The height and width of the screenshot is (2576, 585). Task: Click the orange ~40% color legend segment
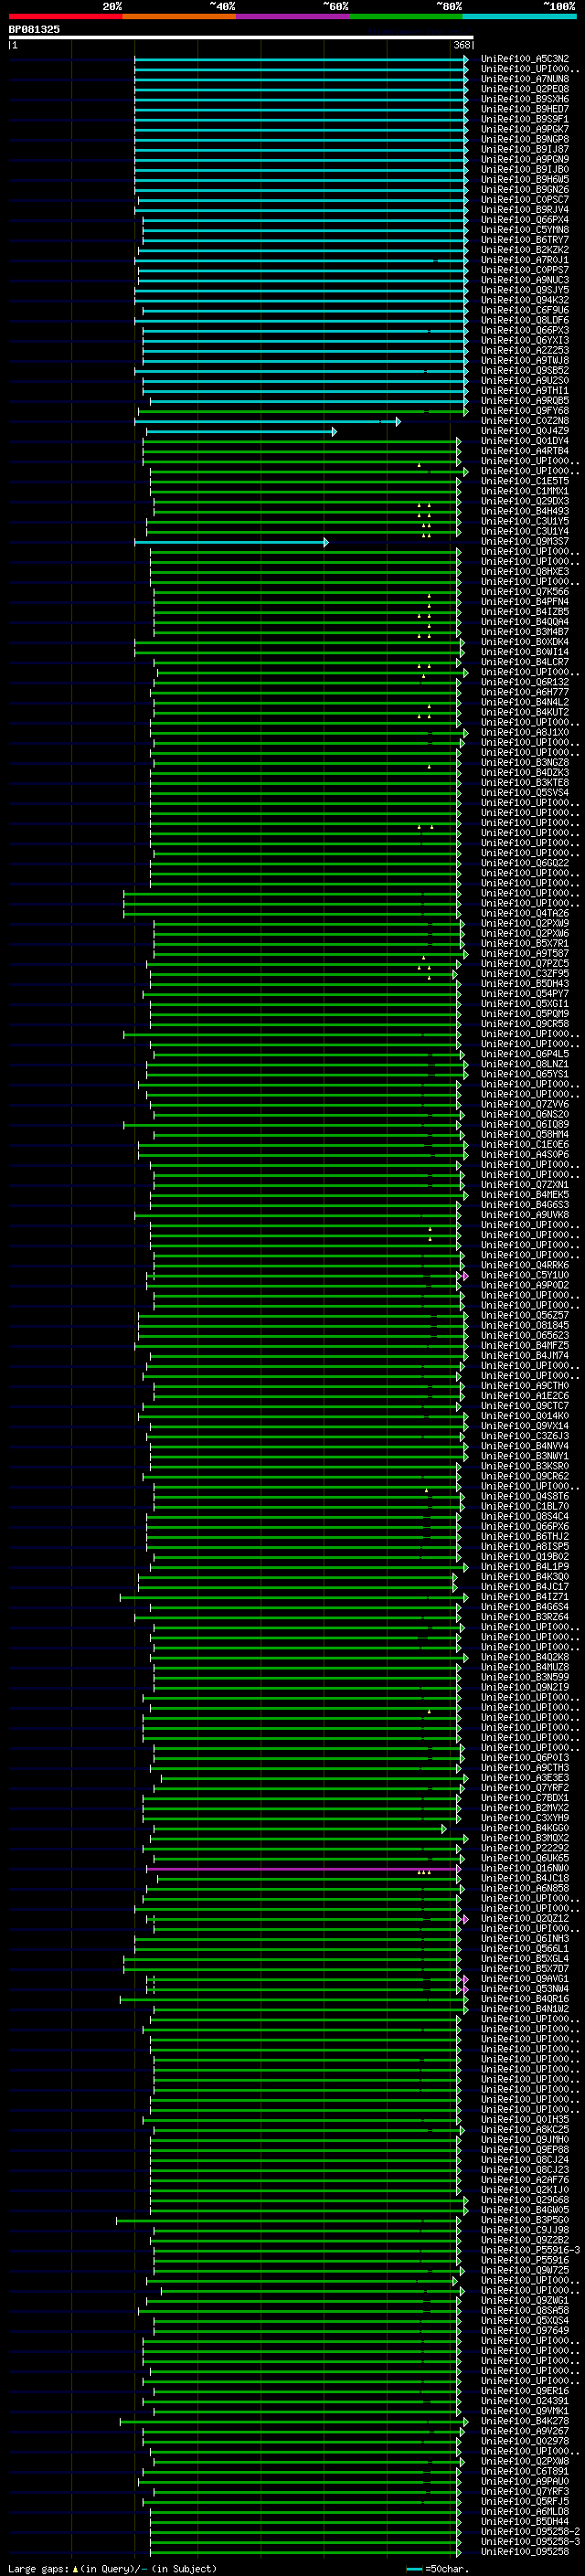pos(179,16)
